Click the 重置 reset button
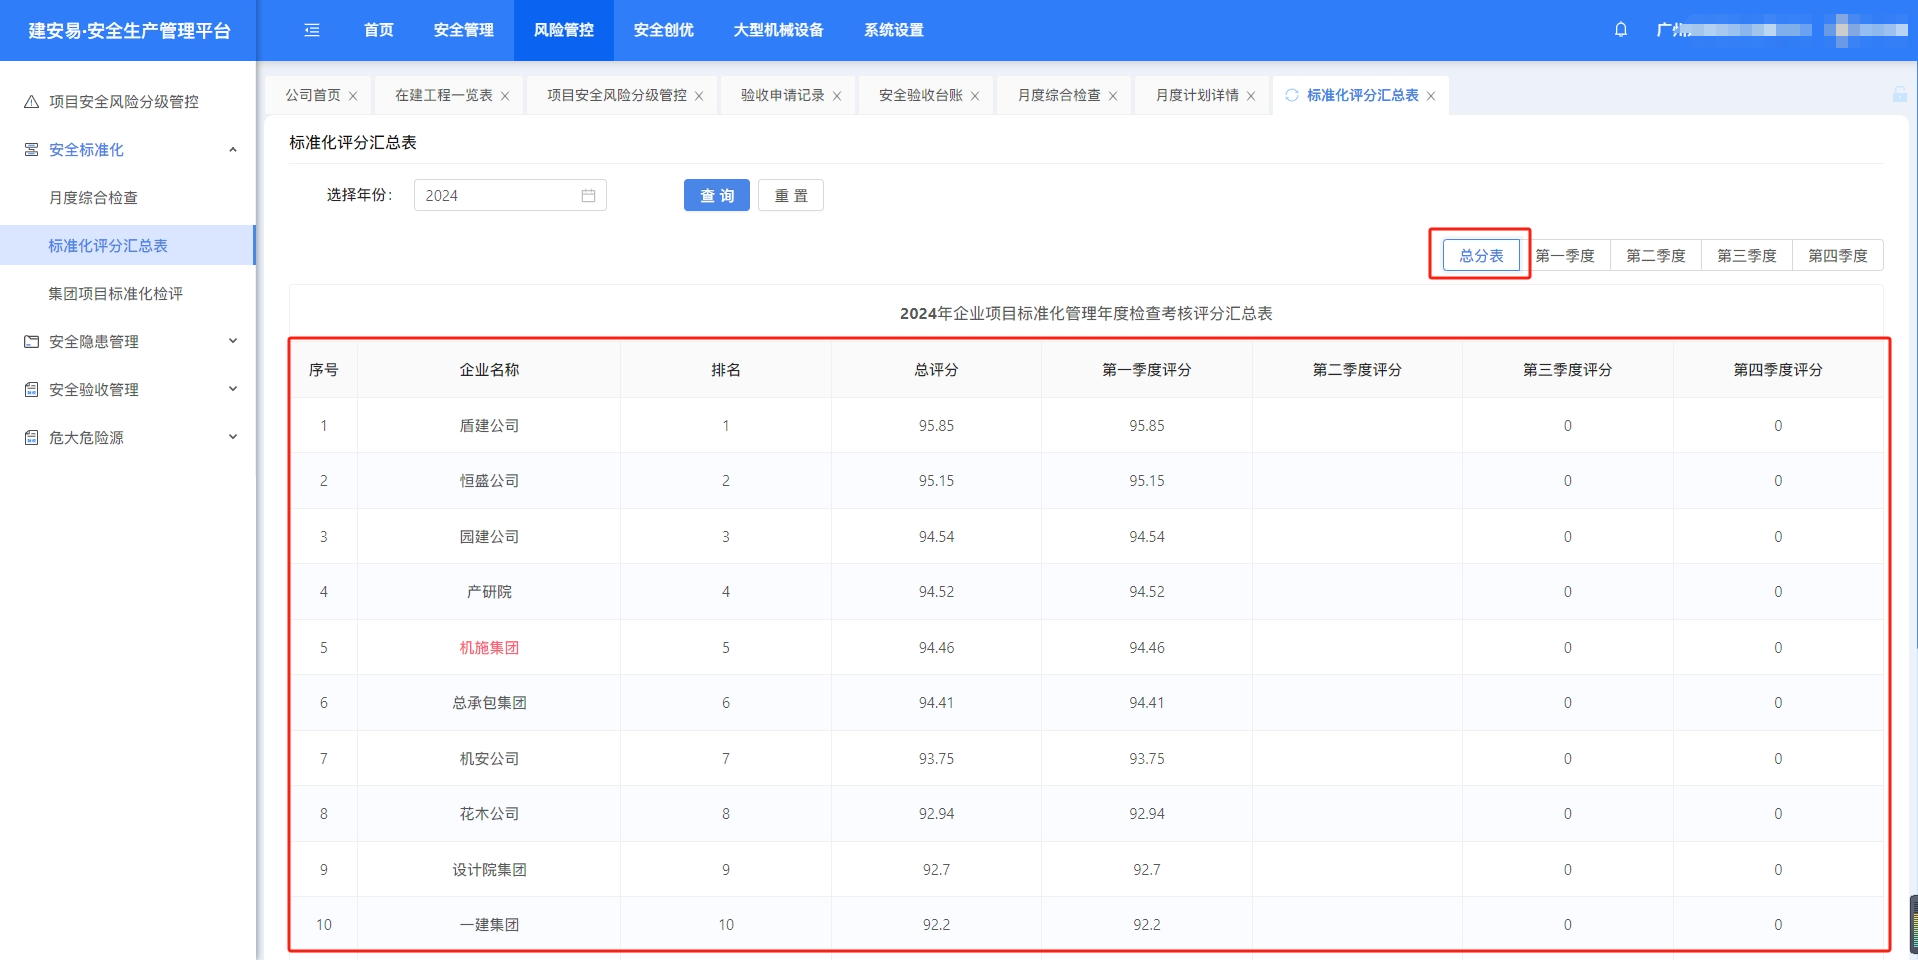The width and height of the screenshot is (1918, 966). 790,196
